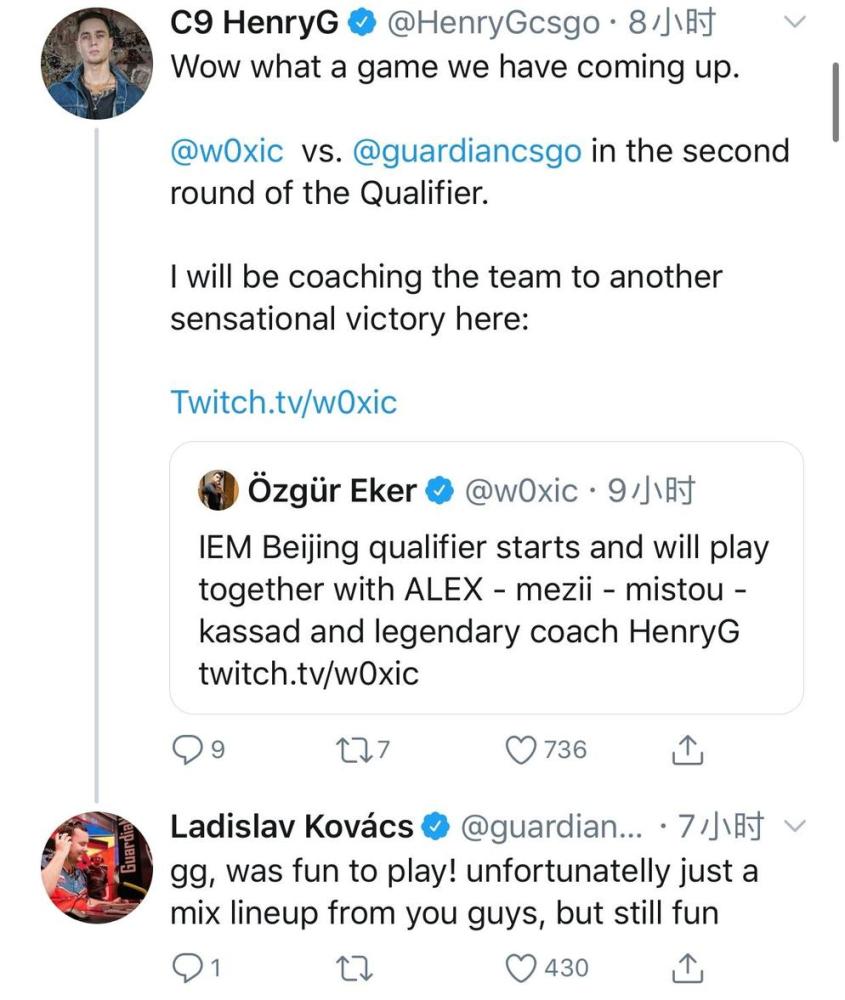Like Ladislav Kovács's tweet with 430 likes
Viewport: 845px width, 1000px height.
pos(521,967)
